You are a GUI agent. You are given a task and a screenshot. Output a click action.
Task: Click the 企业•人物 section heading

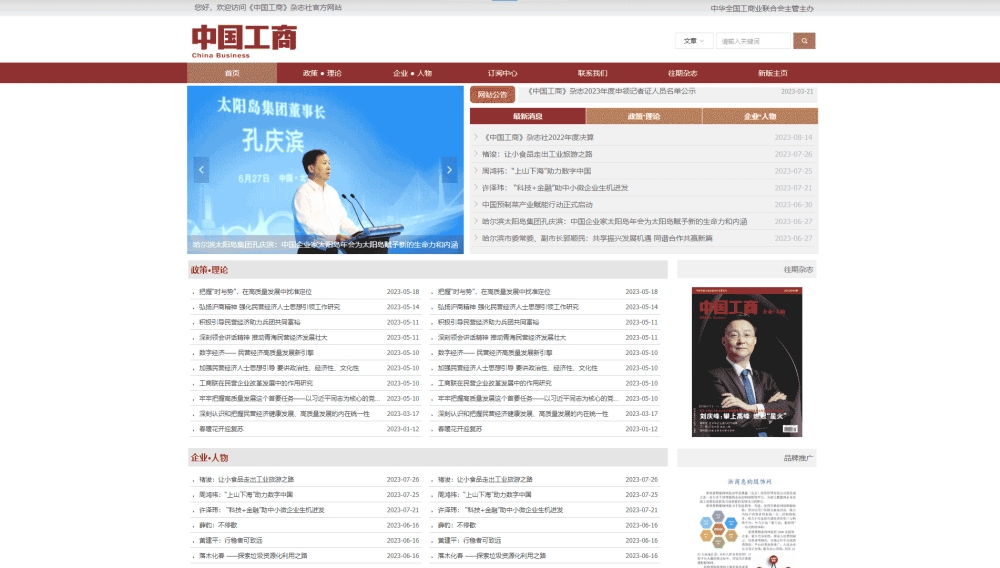[x=209, y=458]
